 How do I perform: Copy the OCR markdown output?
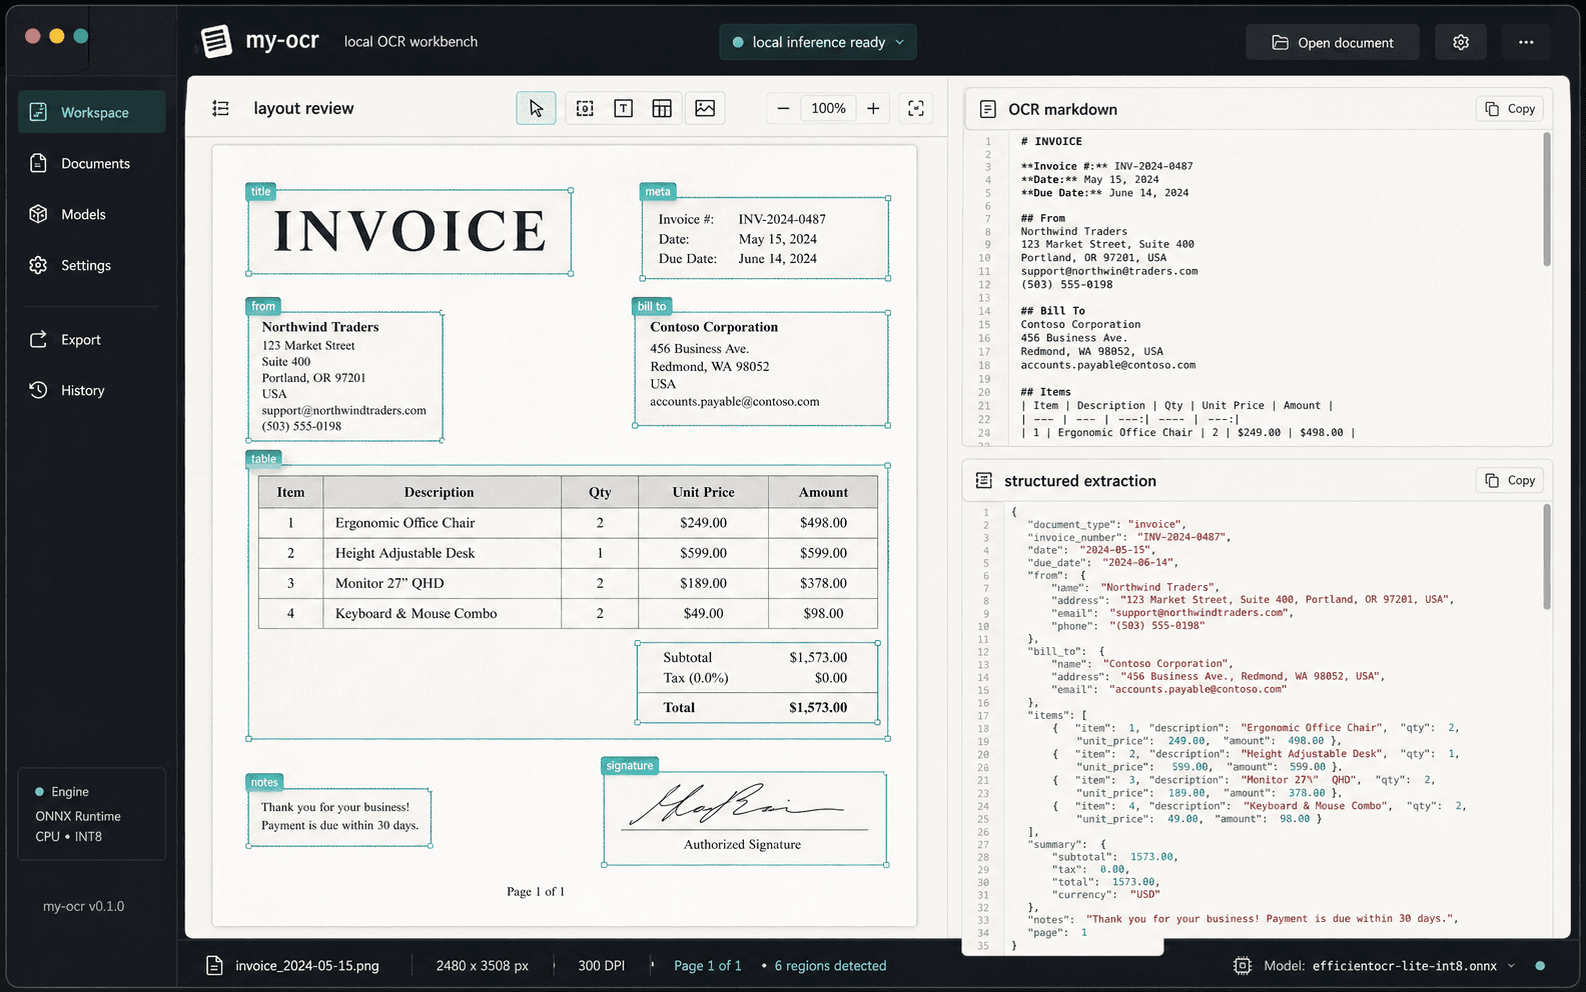tap(1510, 109)
